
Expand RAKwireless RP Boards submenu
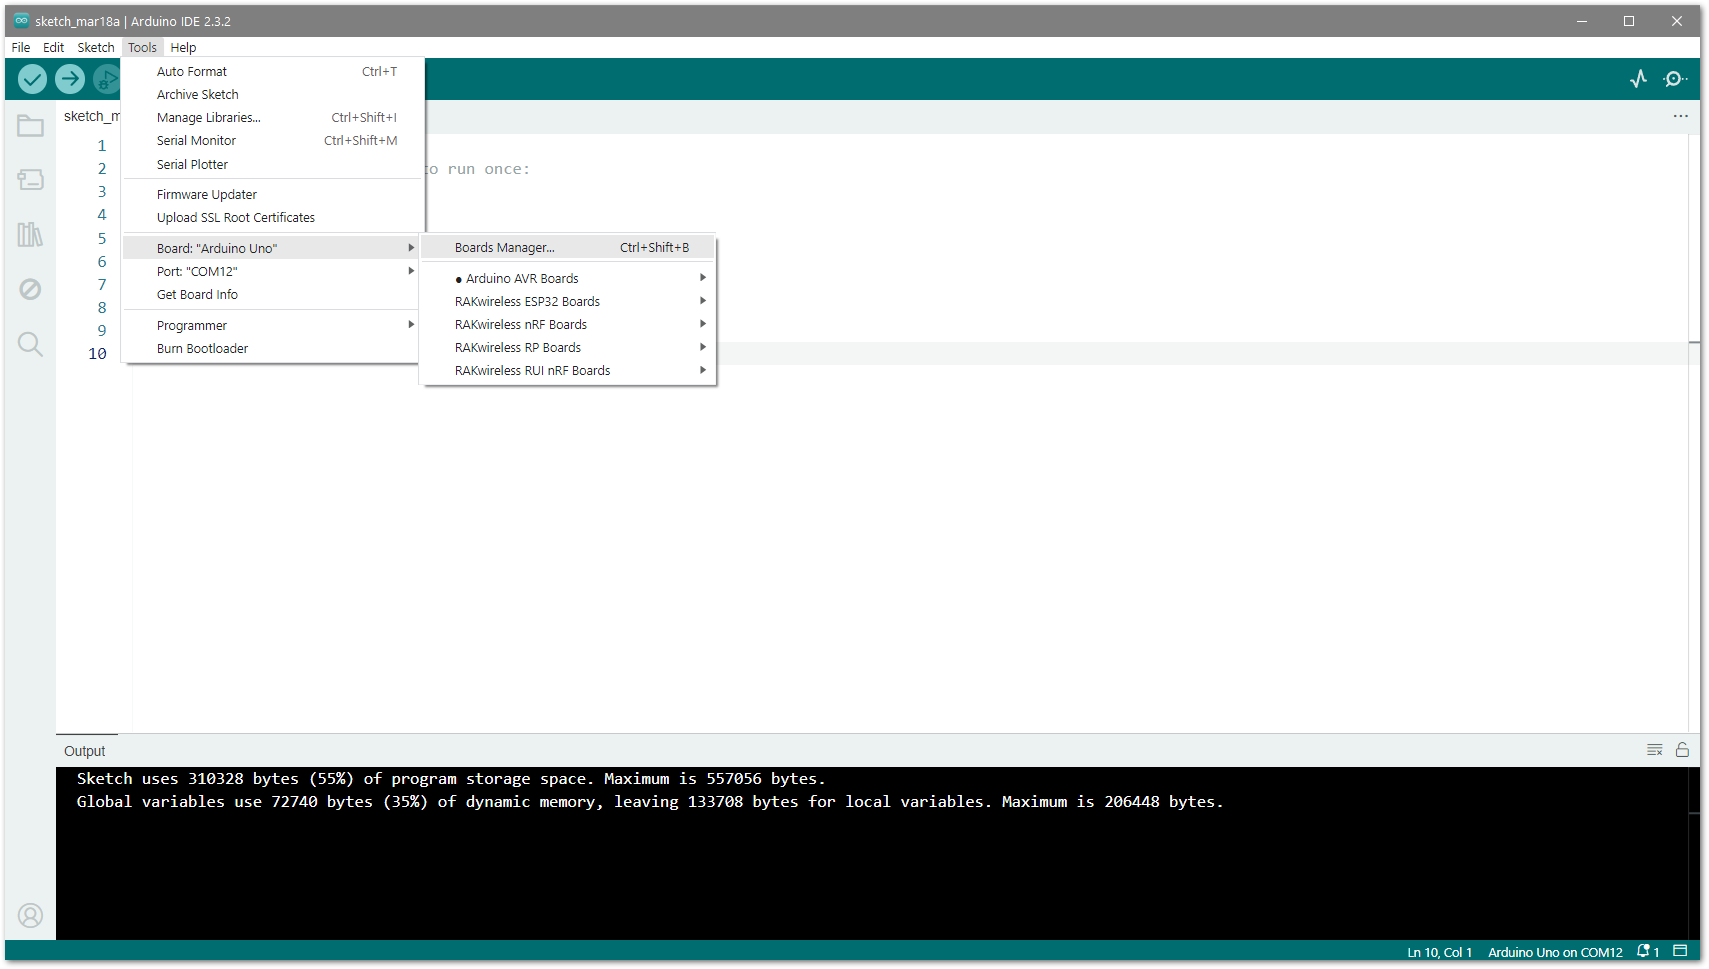(568, 348)
